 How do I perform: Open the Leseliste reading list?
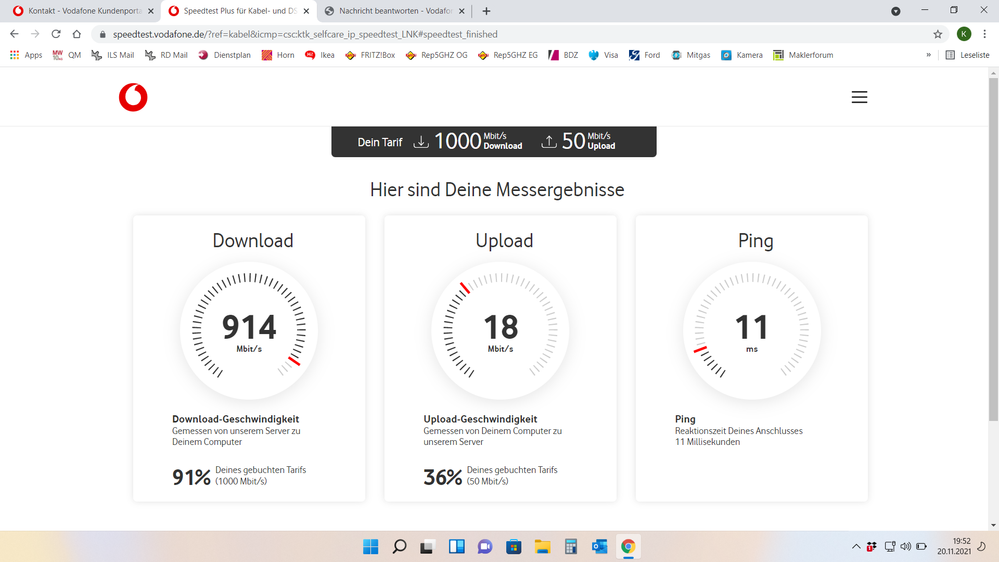point(967,55)
